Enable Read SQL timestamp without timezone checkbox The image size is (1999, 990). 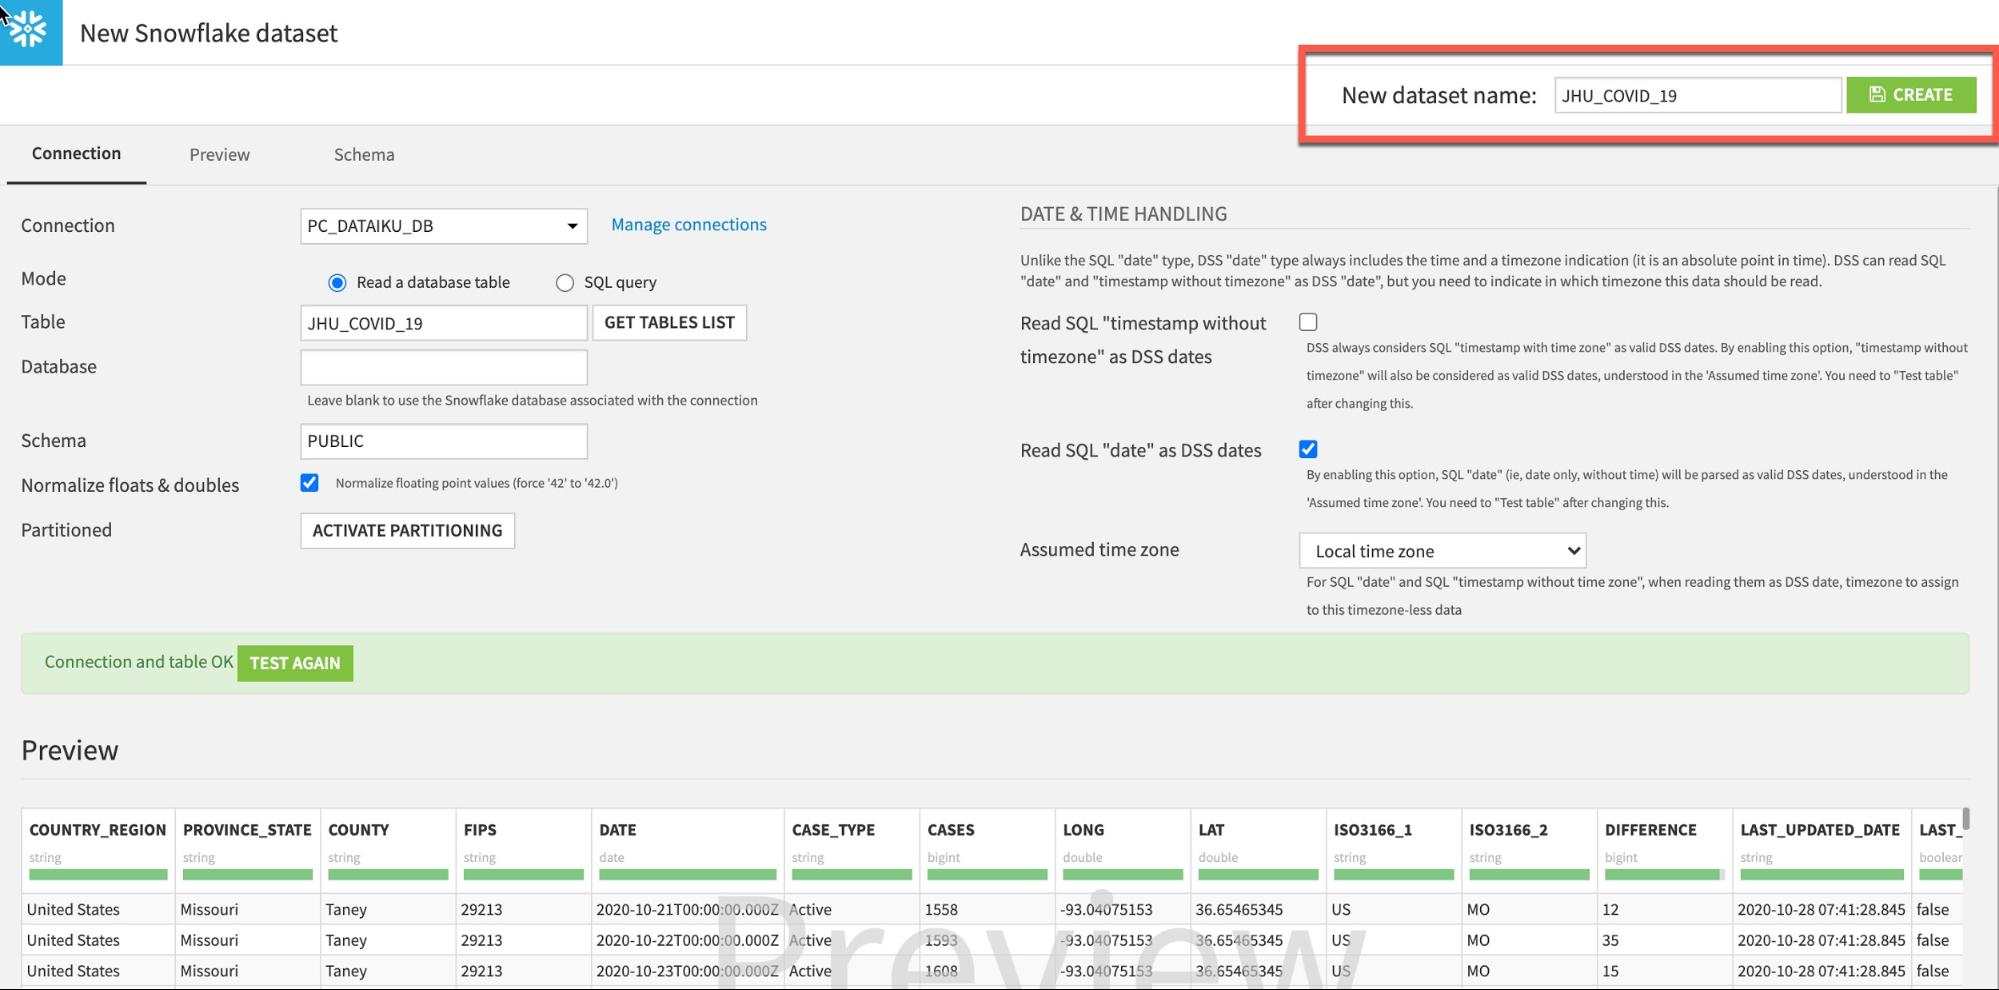click(x=1308, y=322)
